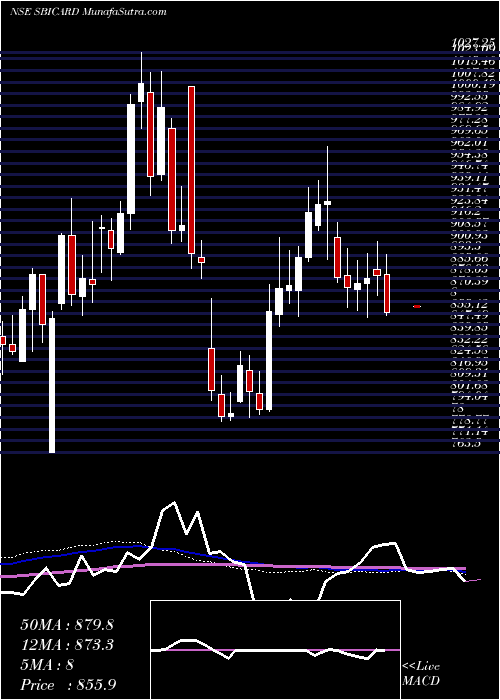The width and height of the screenshot is (500, 700).
Task: Click the tall white candle dropping to 763.5
Action: 52,385
